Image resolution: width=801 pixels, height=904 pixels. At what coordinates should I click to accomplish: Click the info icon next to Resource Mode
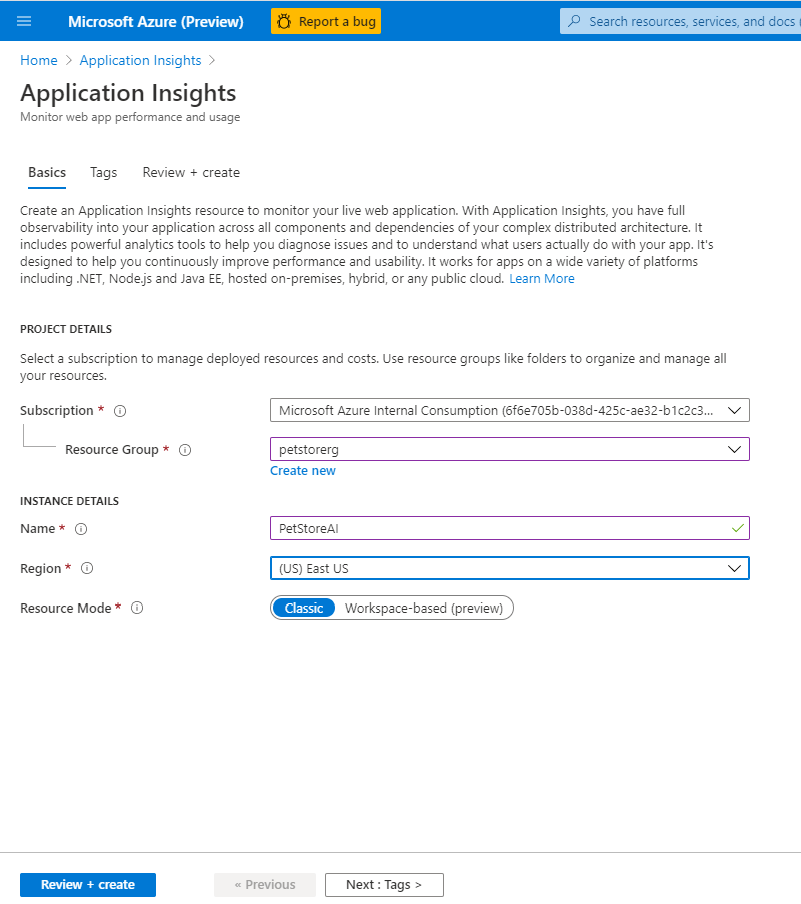tap(137, 607)
